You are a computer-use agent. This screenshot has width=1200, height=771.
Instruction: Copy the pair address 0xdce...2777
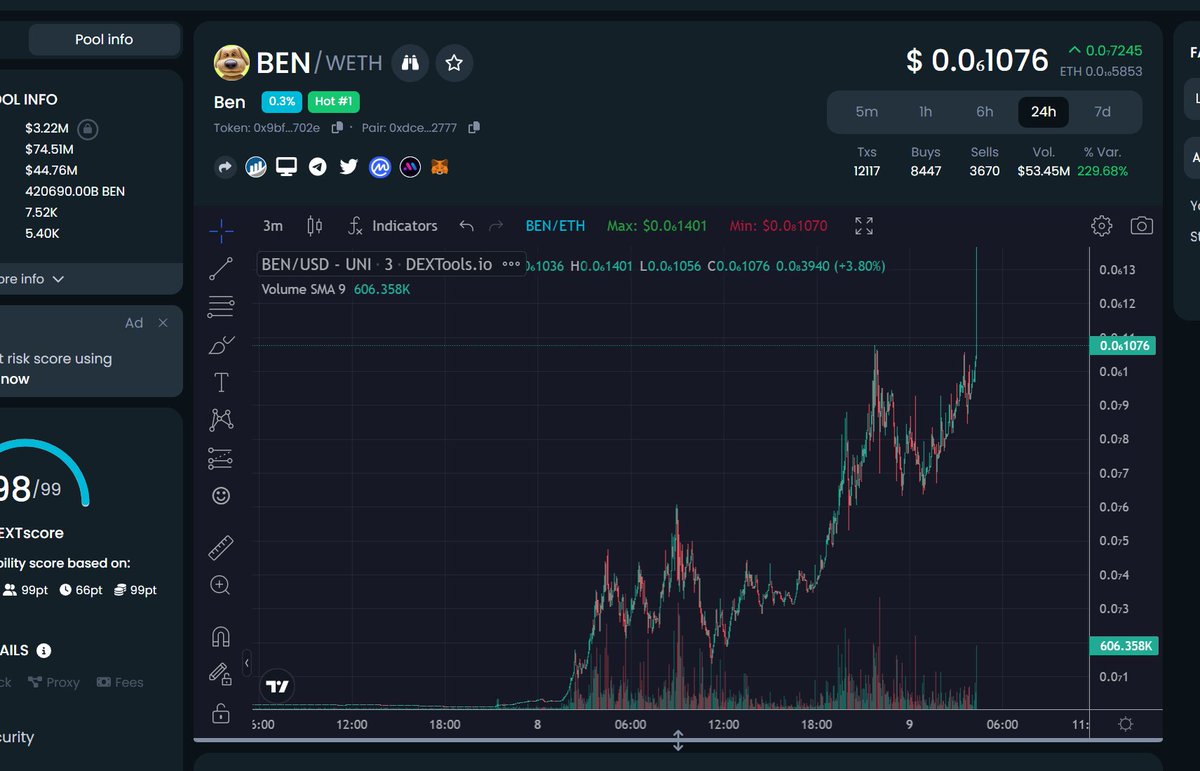474,128
